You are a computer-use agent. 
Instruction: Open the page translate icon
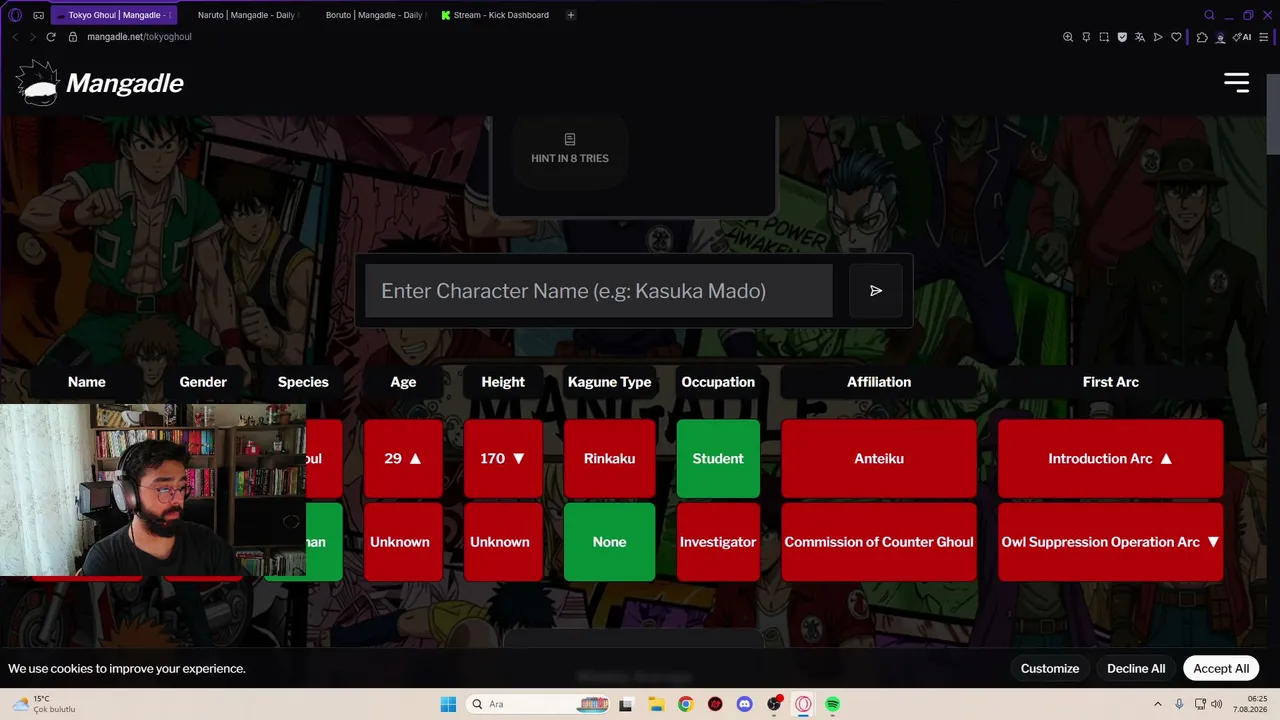click(x=1140, y=37)
